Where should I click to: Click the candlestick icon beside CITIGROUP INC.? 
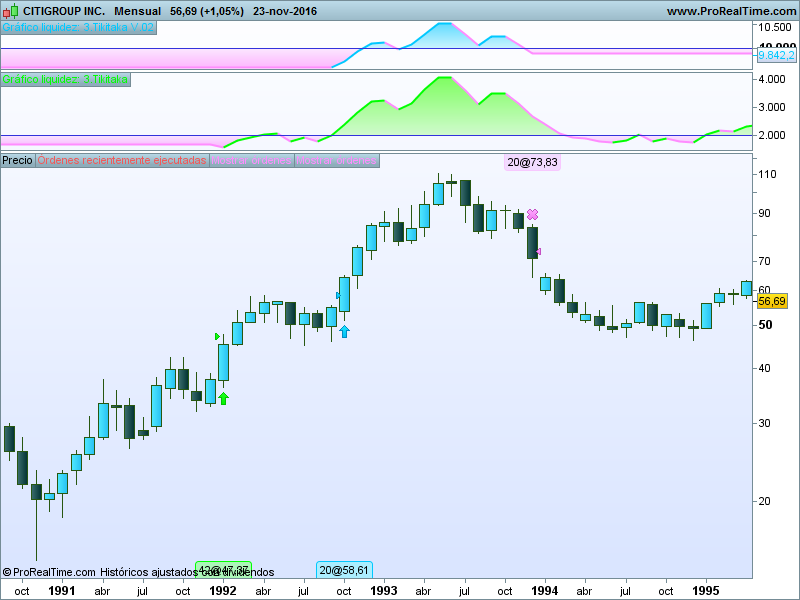[x=10, y=11]
